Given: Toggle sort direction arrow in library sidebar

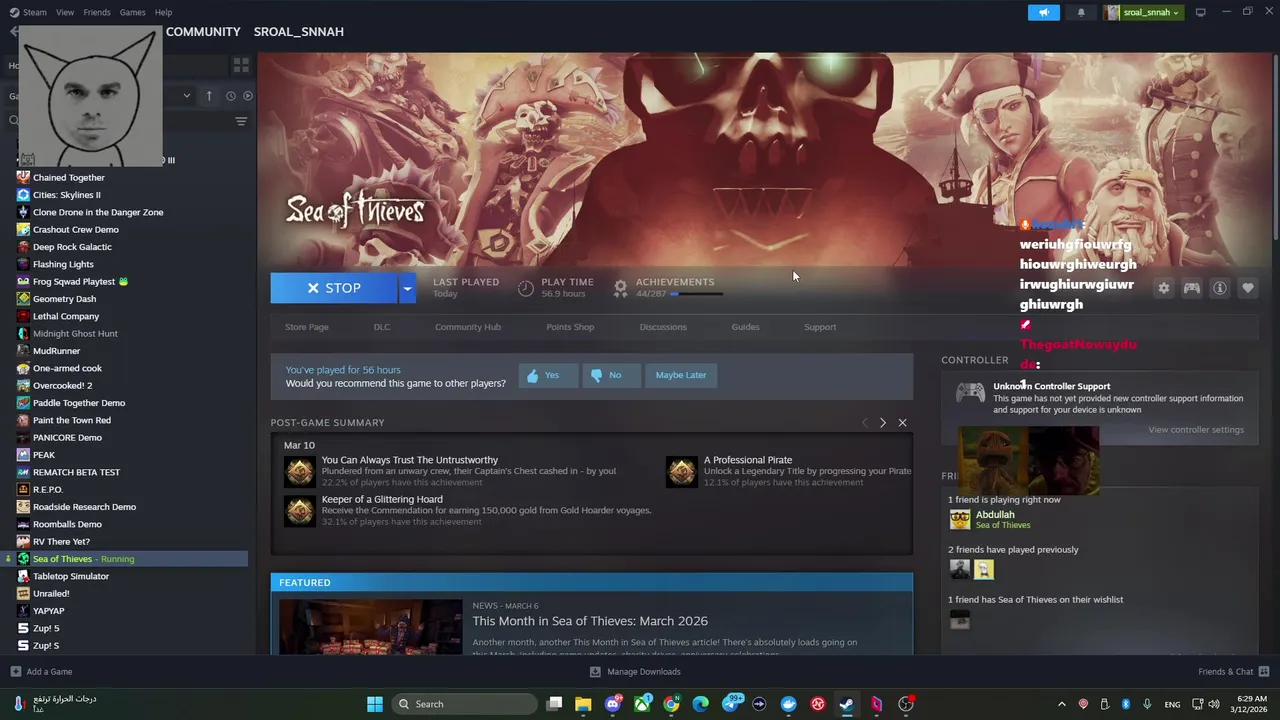Looking at the screenshot, I should tap(209, 96).
